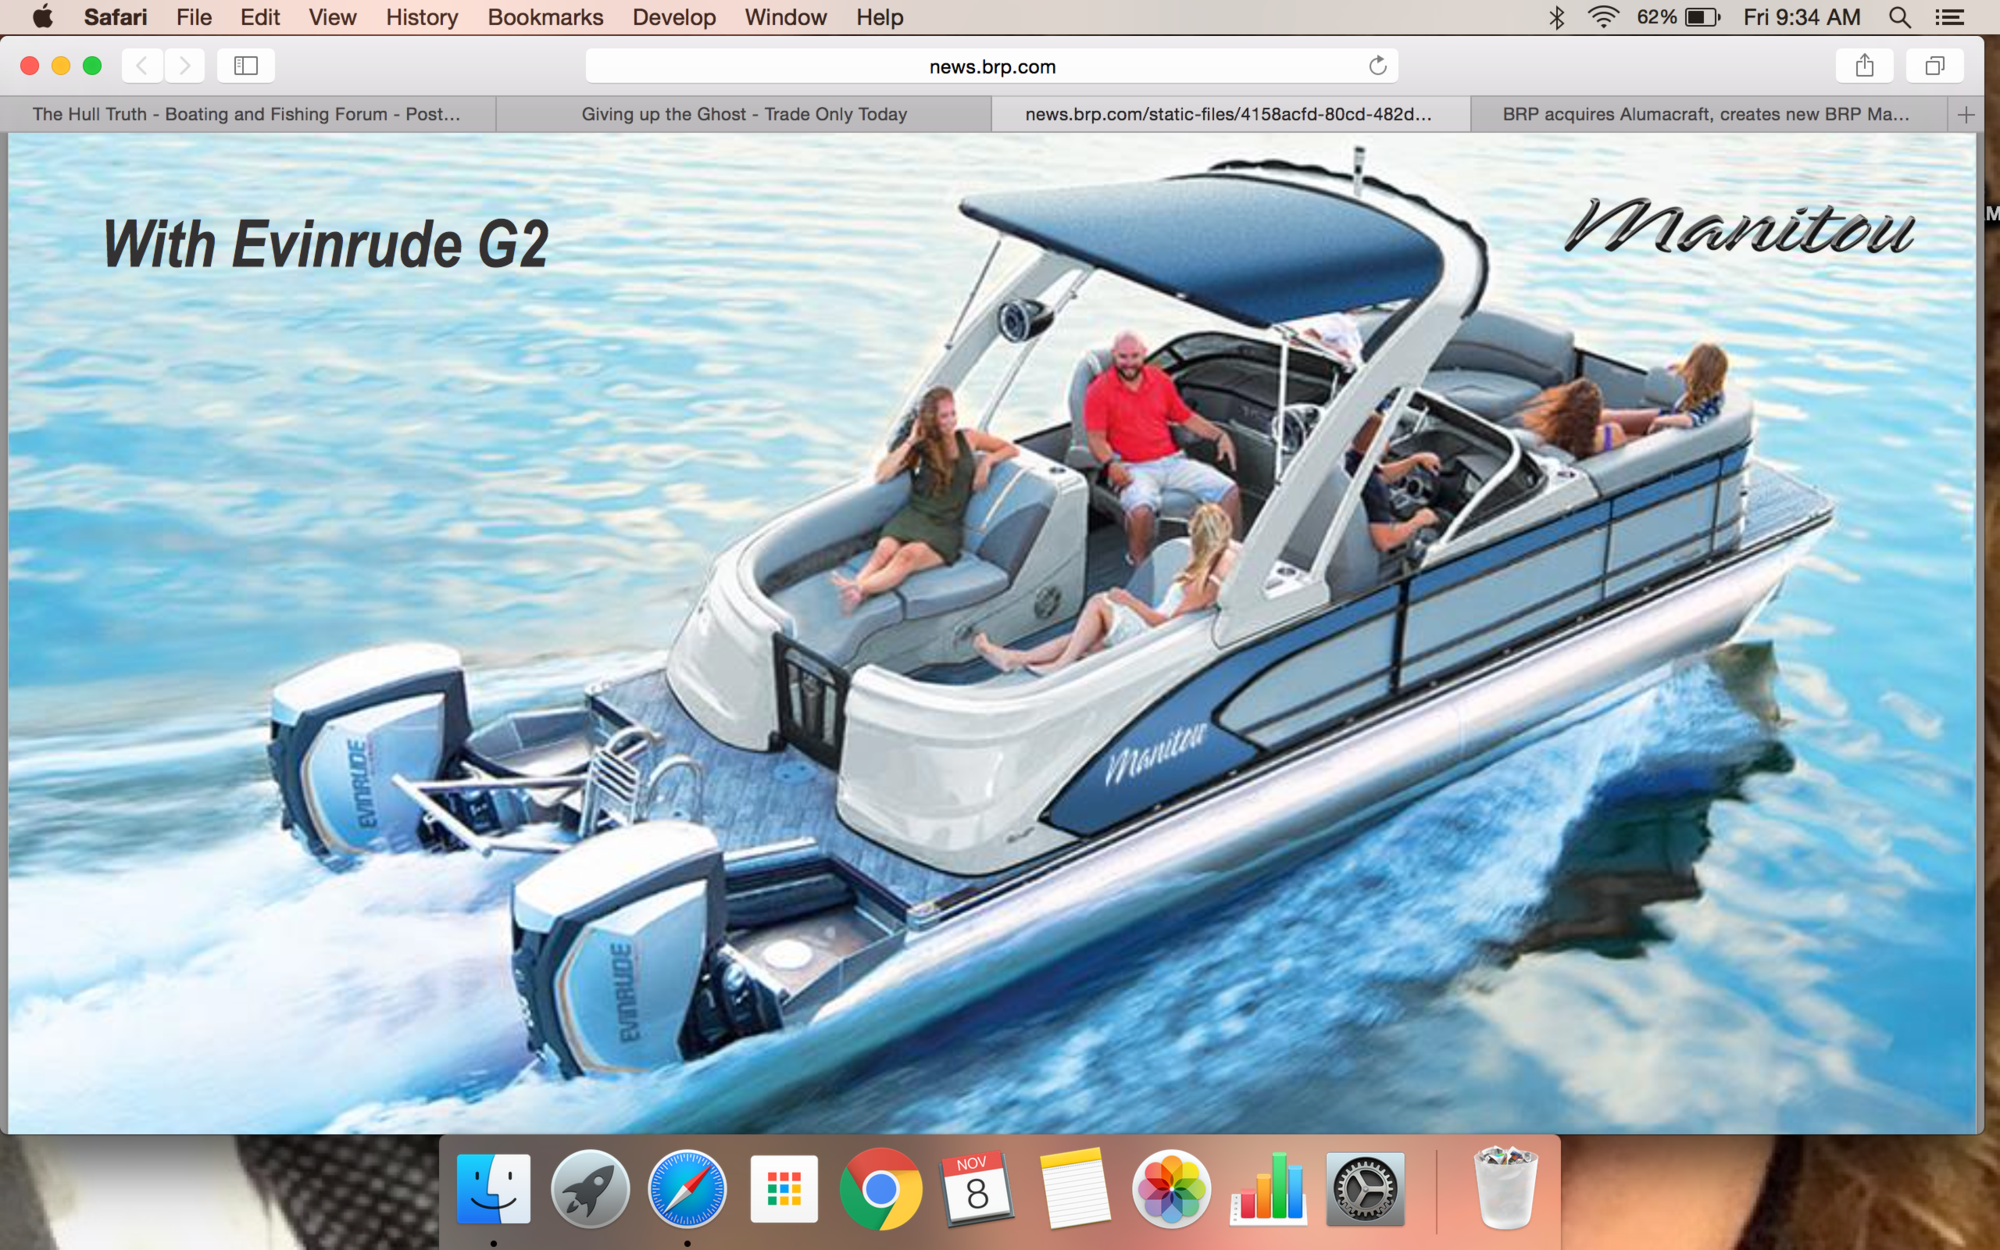
Task: Open the Share button in Safari toolbar
Action: click(x=1864, y=66)
